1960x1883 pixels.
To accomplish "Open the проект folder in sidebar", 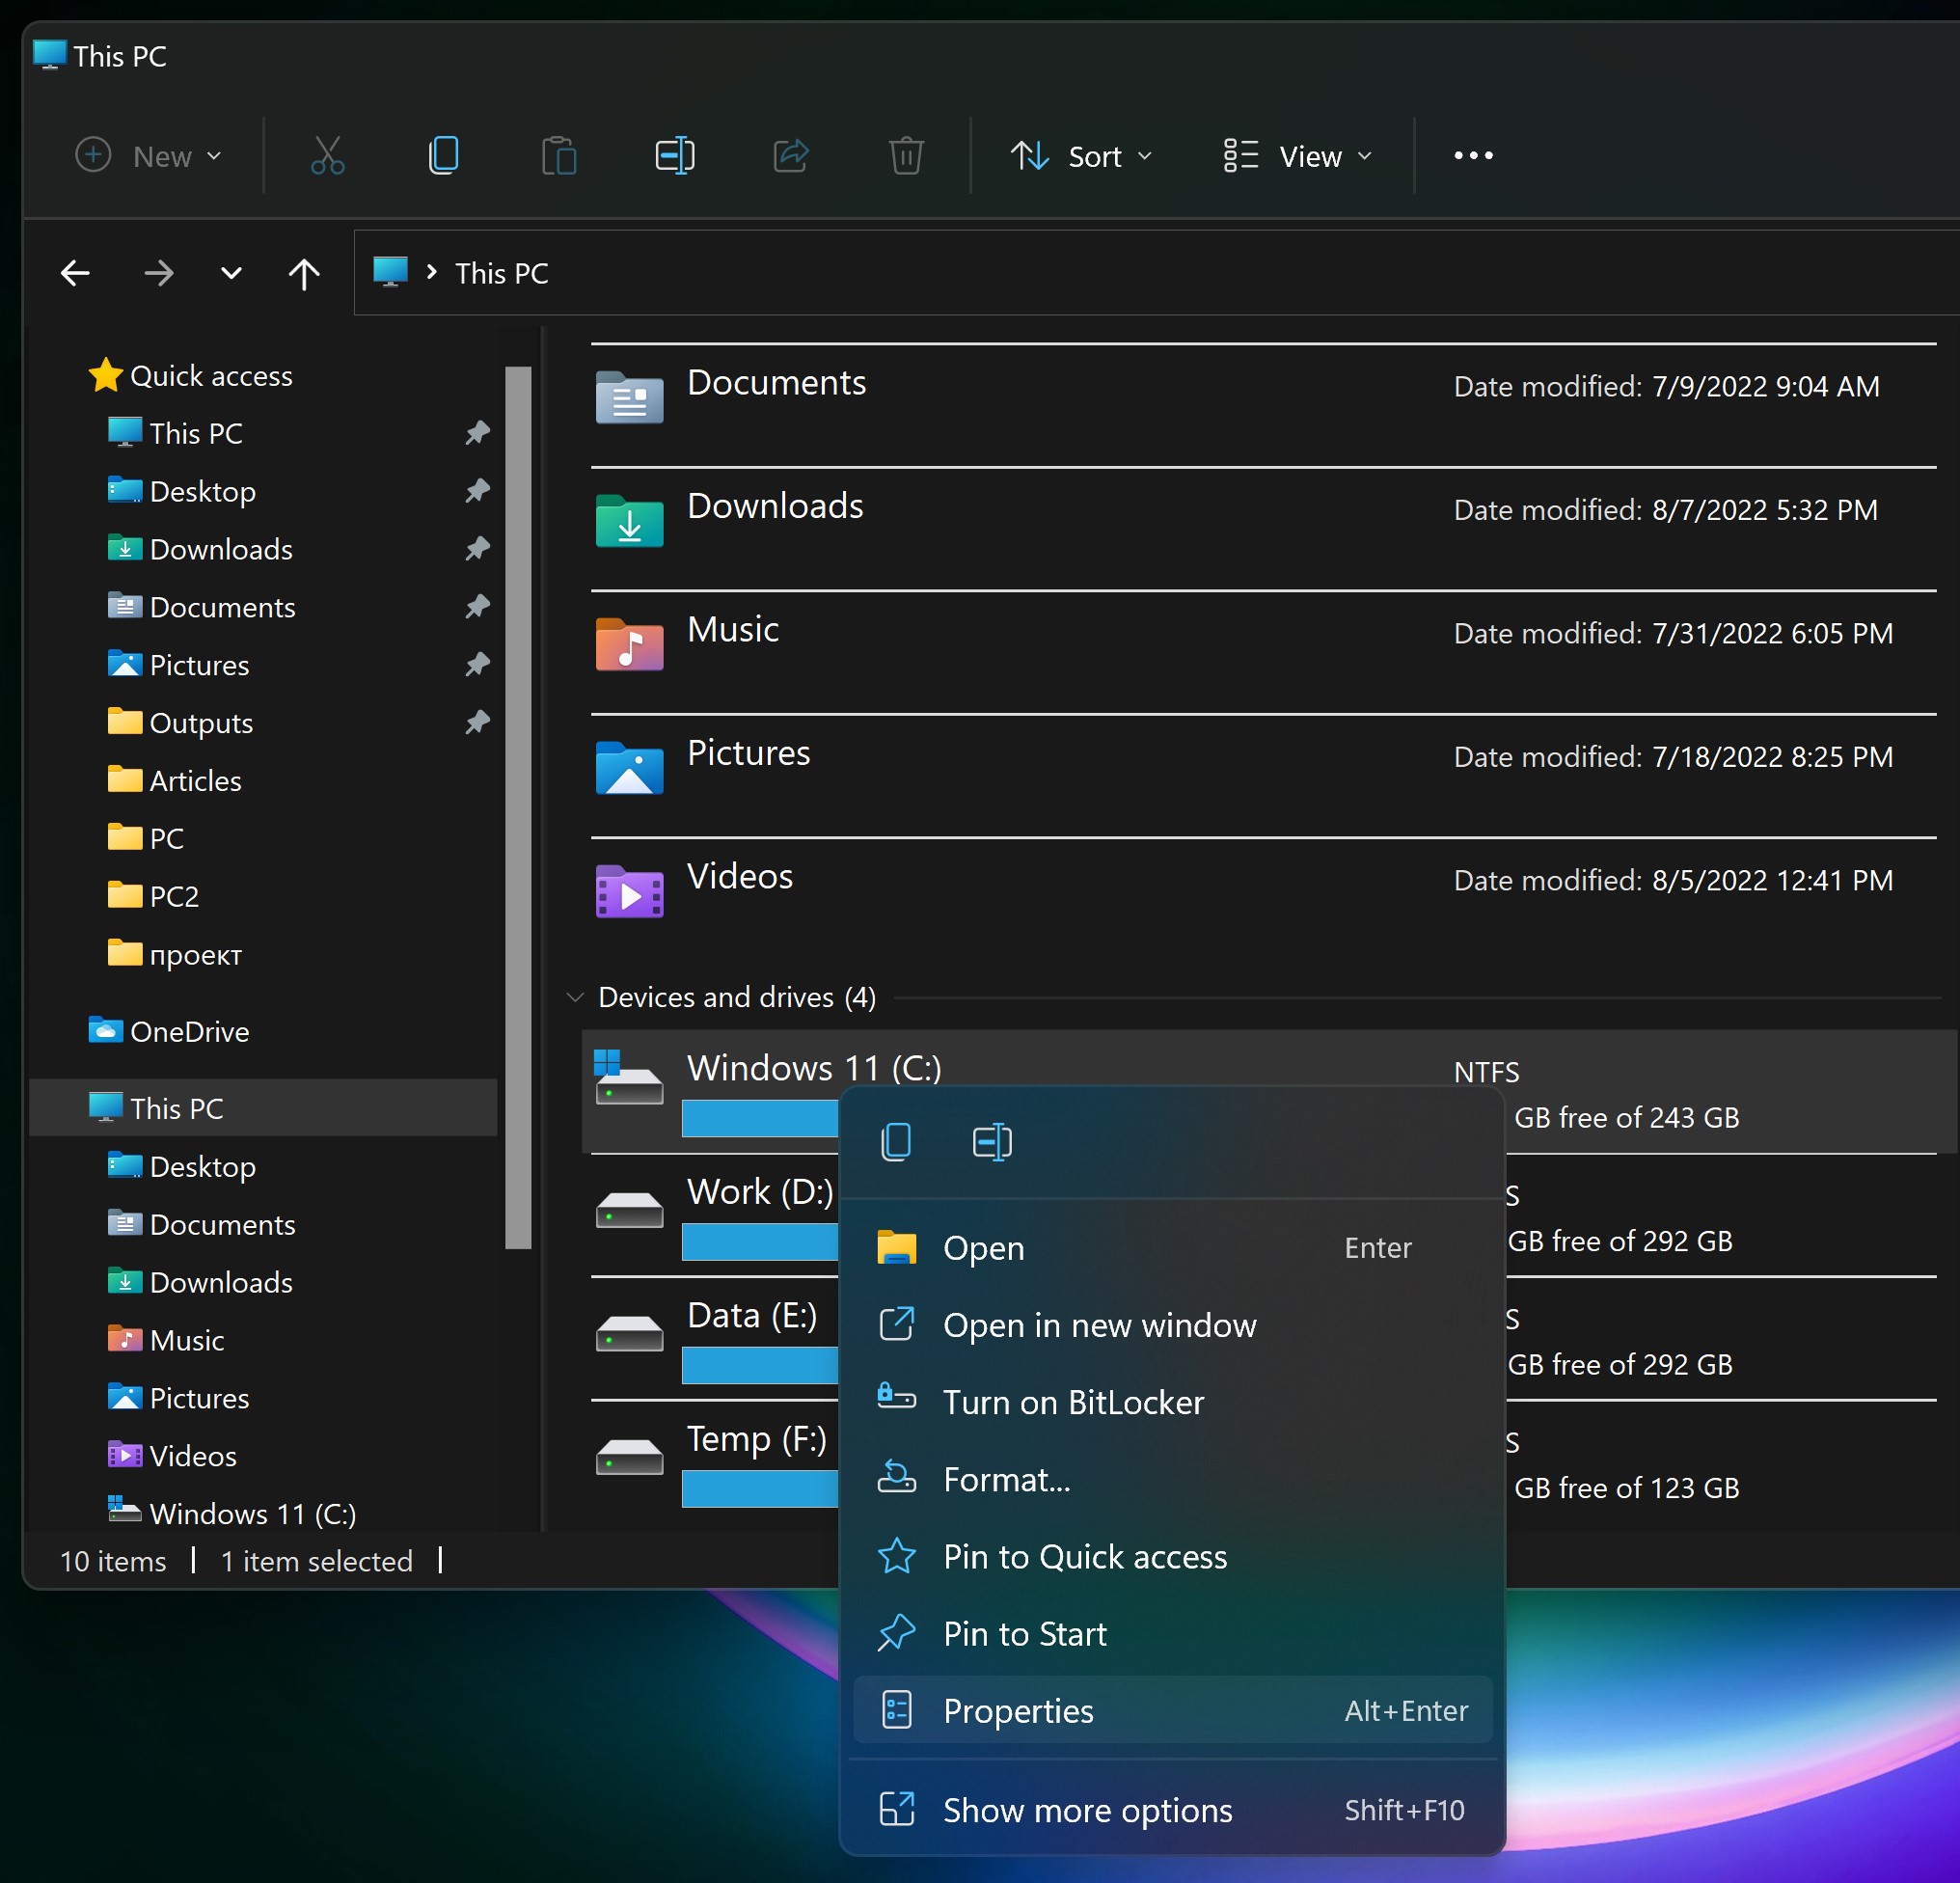I will pyautogui.click(x=174, y=954).
